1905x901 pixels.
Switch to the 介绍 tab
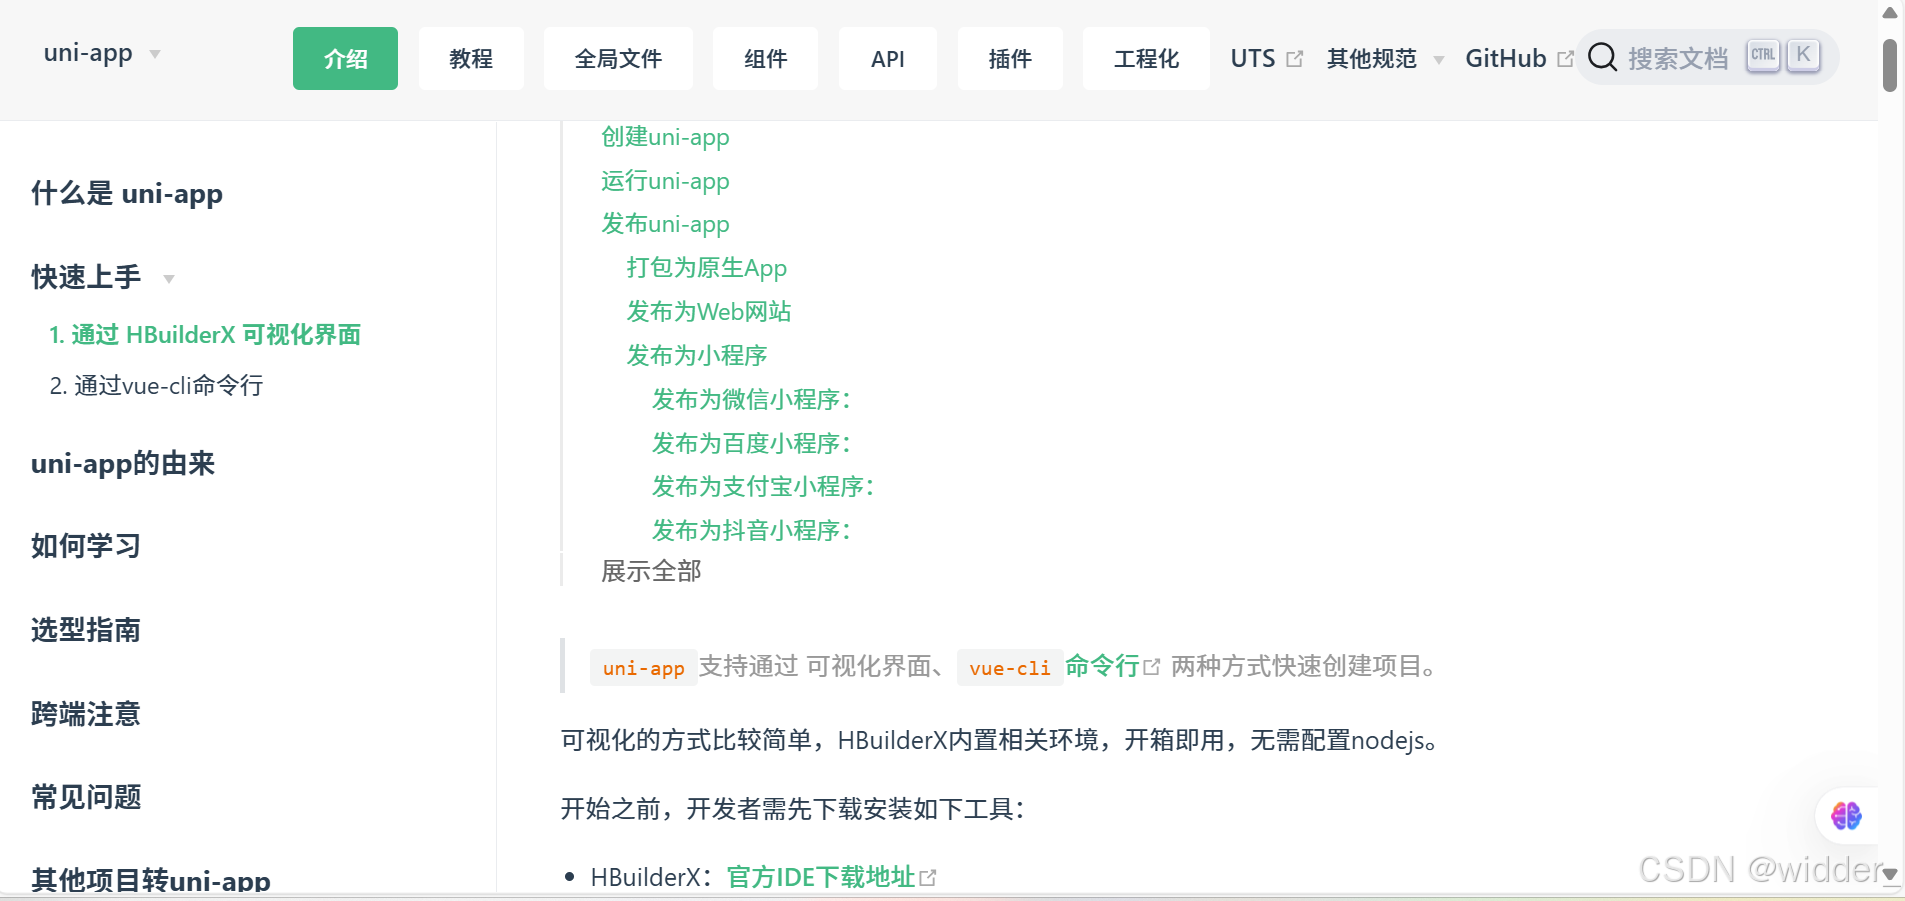(x=345, y=59)
